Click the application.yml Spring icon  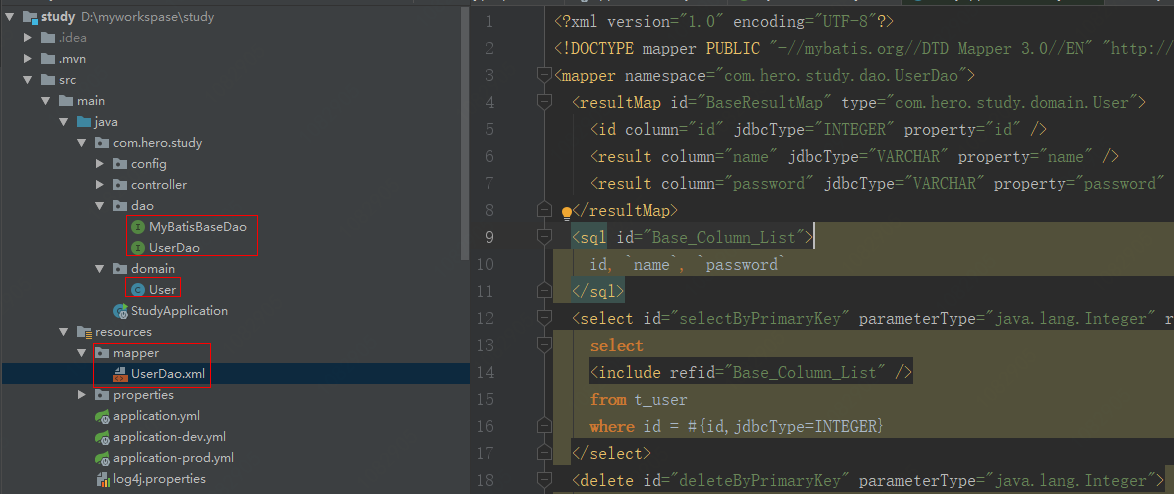(x=102, y=416)
